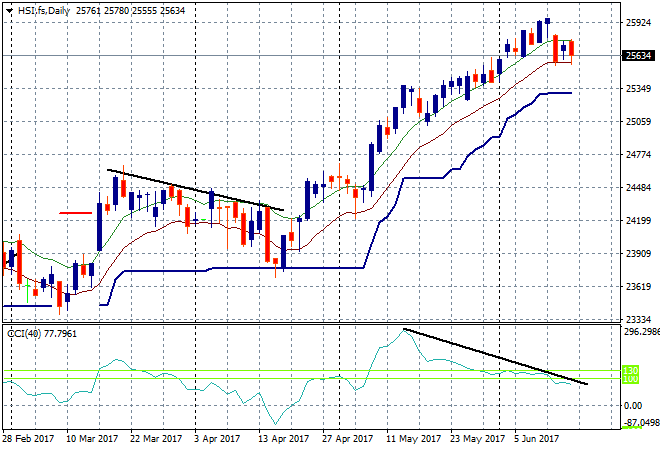Image resolution: width=660 pixels, height=450 pixels.
Task: Select the black descending trendline on price chart
Action: point(195,189)
